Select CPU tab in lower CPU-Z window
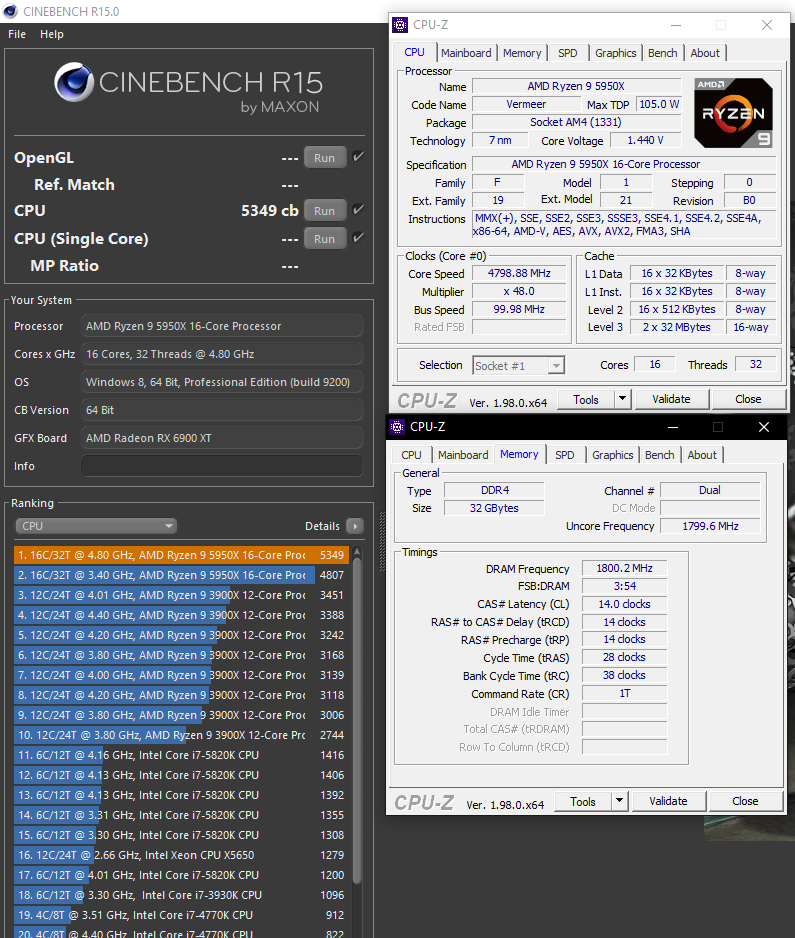 tap(411, 455)
